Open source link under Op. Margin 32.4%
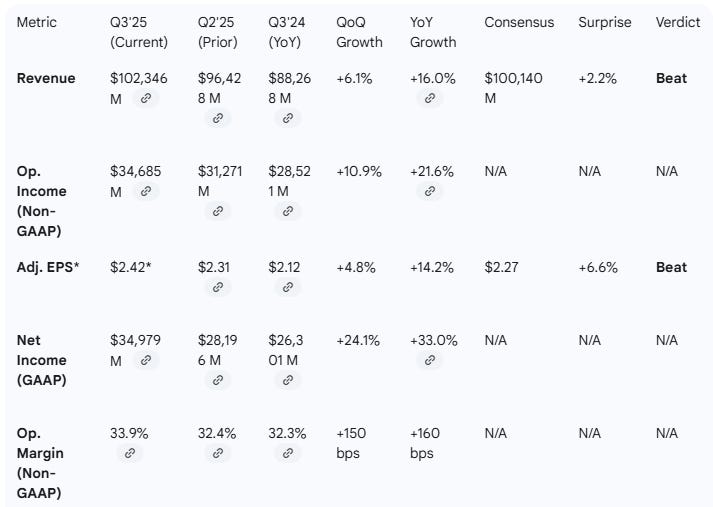The height and width of the screenshot is (507, 713). pyautogui.click(x=217, y=453)
